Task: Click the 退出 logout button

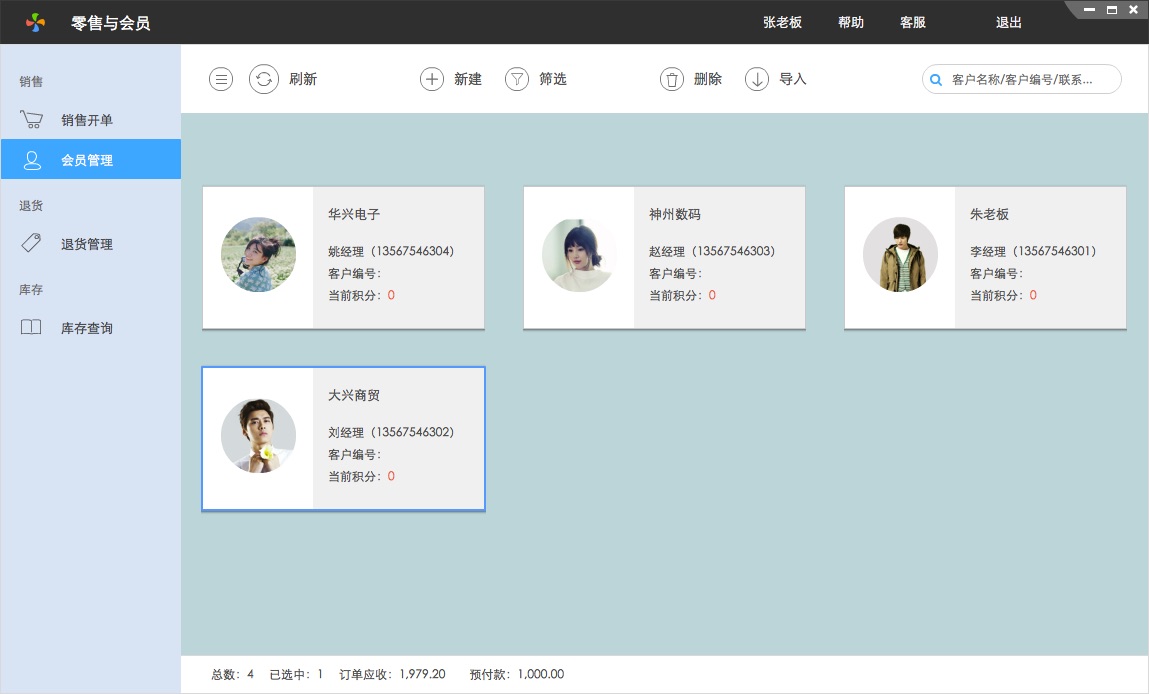Action: click(1009, 22)
